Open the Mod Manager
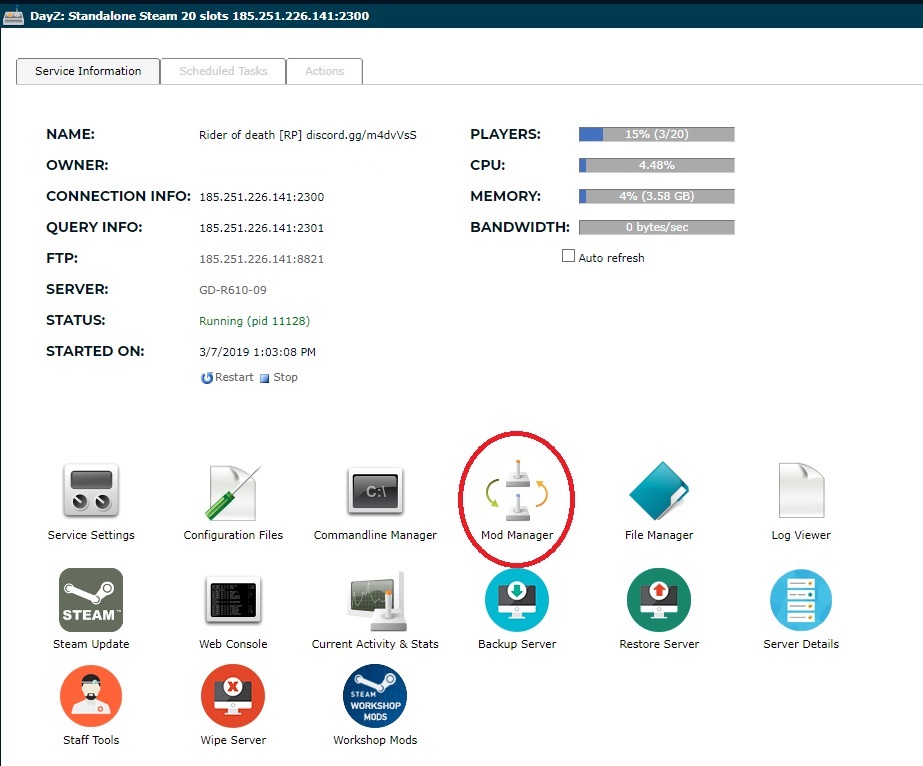 point(516,492)
